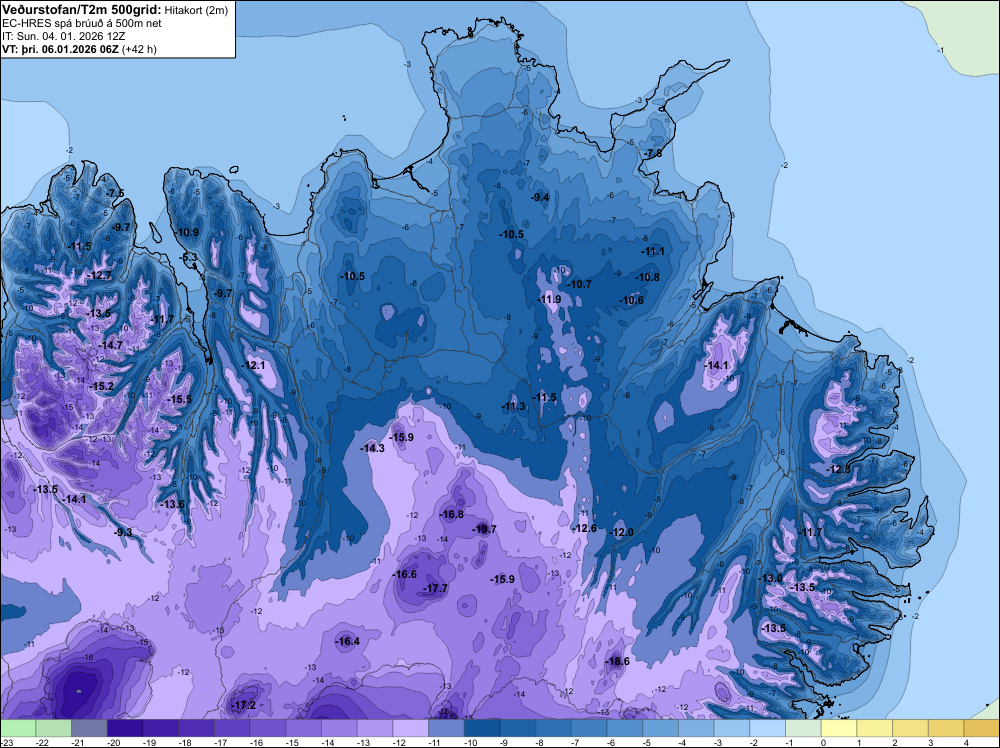This screenshot has width=1000, height=748.
Task: Select legend swatch between -6 and -5
Action: [x=625, y=728]
